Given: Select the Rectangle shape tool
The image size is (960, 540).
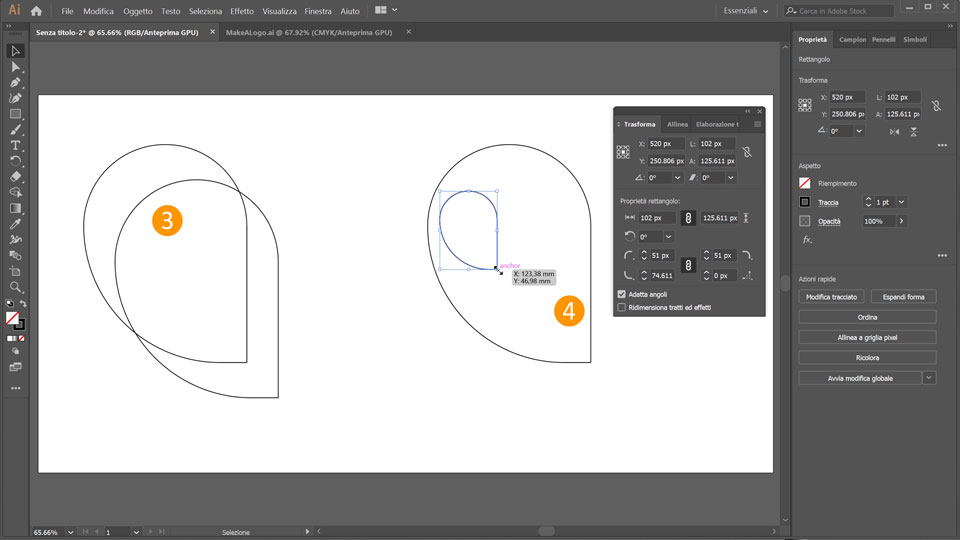Looking at the screenshot, I should [15, 114].
